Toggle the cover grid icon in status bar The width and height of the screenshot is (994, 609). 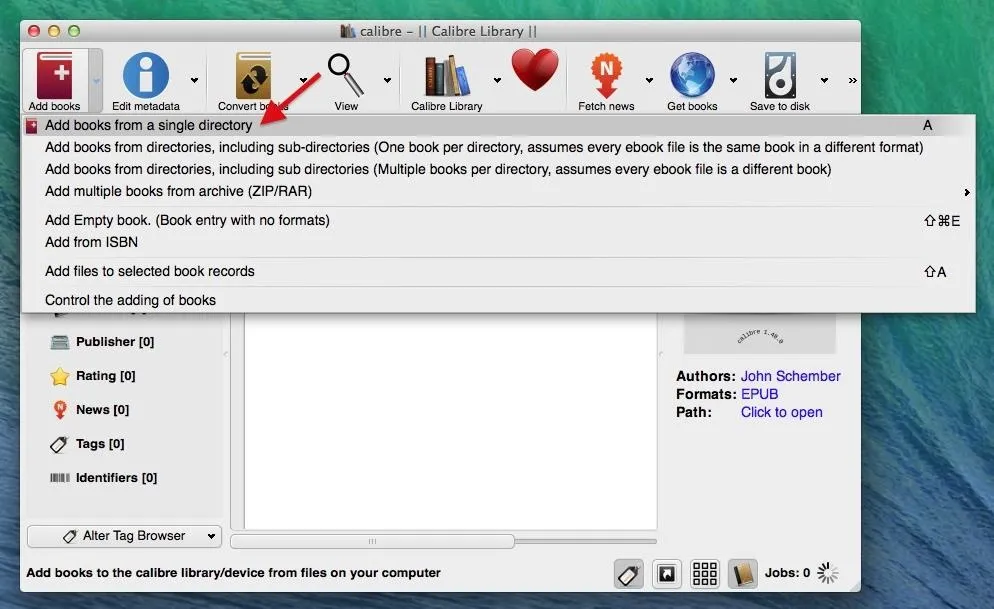click(x=705, y=574)
